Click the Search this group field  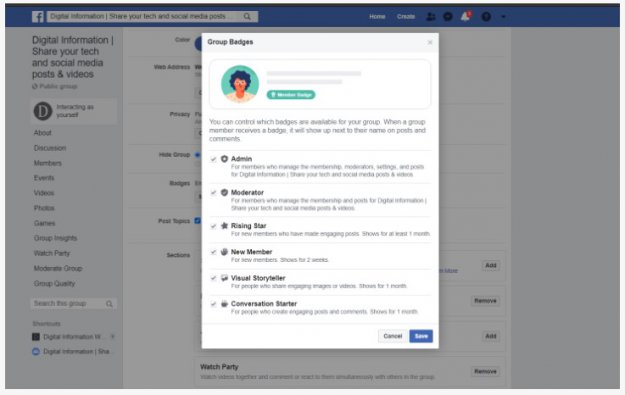(74, 304)
